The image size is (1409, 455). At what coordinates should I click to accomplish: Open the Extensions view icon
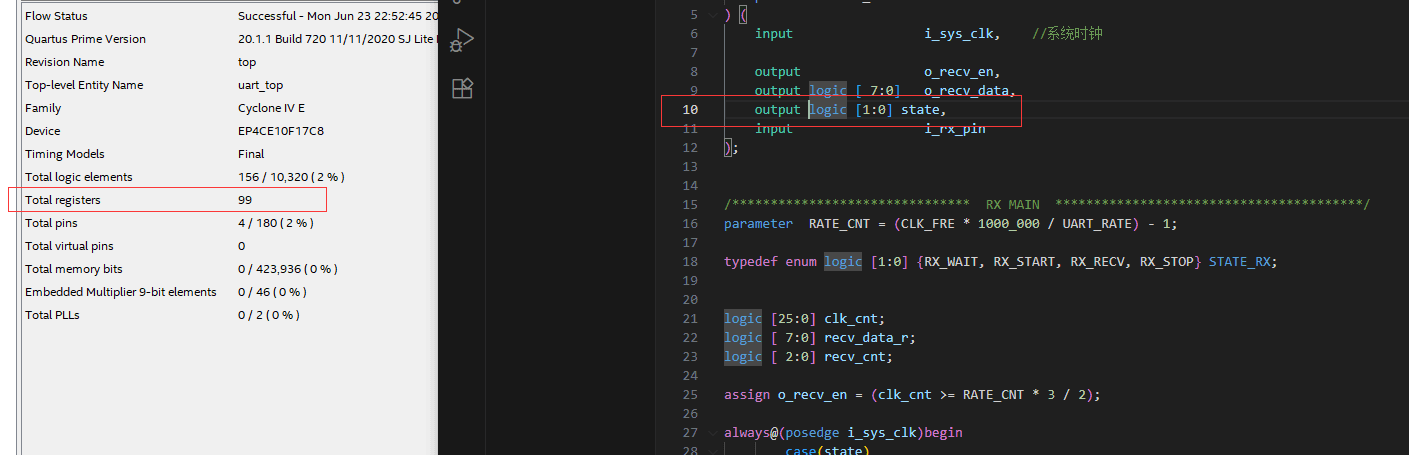462,89
